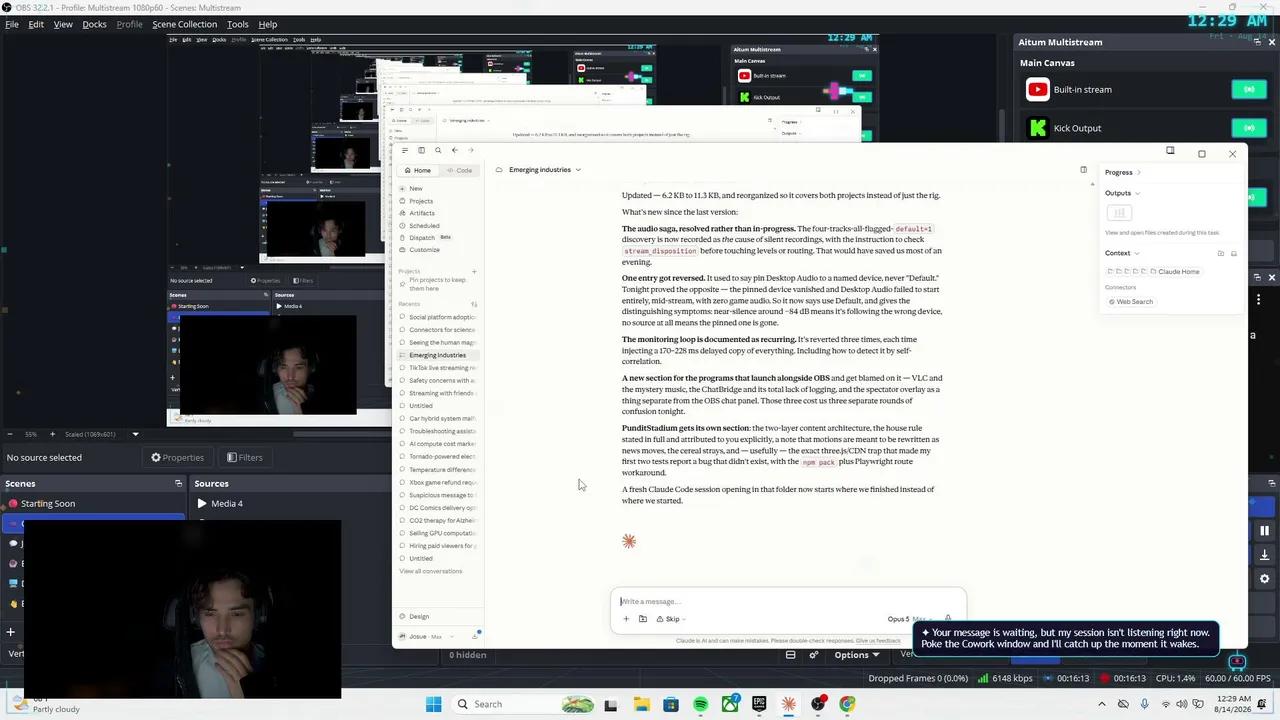The image size is (1280, 720).
Task: Open the Properties button in OBS
Action: click(178, 458)
